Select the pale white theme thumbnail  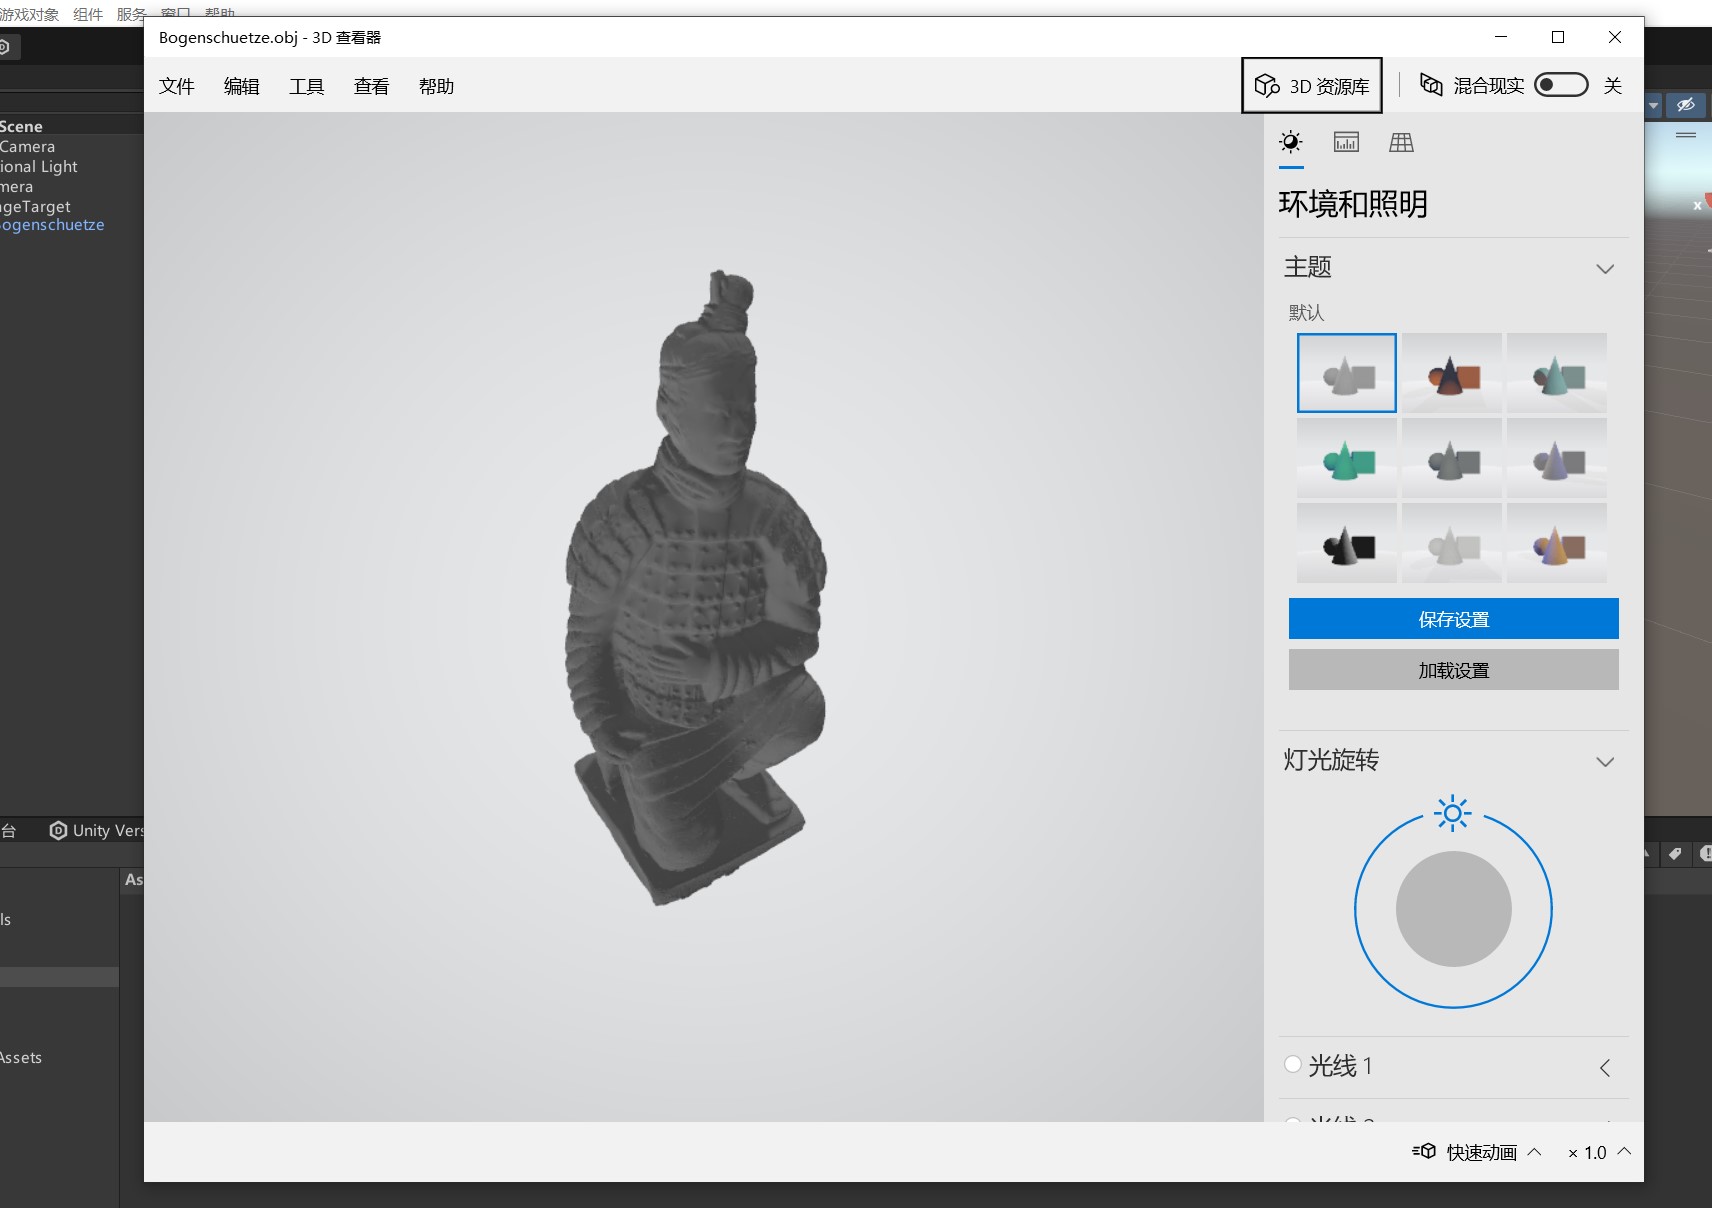pyautogui.click(x=1451, y=543)
